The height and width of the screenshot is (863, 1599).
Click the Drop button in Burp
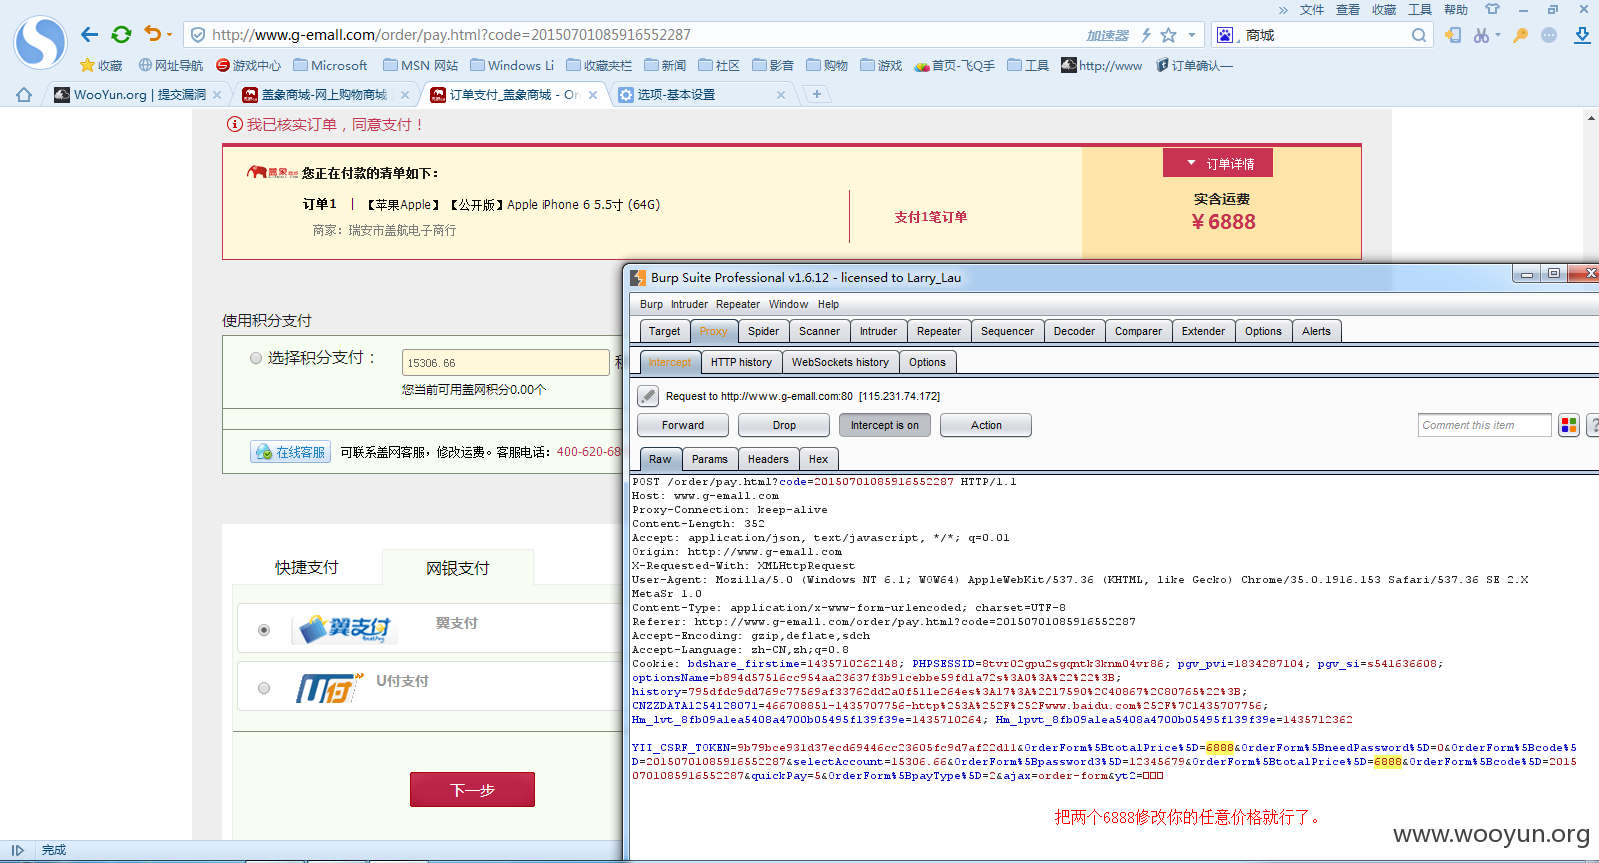784,425
